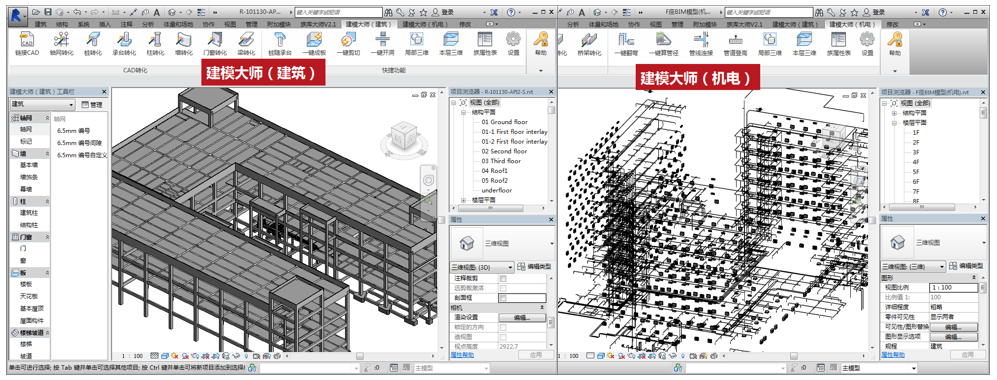Screen dimensions: 997x380
Task: Activate the 一键成板 slab tool
Action: click(314, 43)
